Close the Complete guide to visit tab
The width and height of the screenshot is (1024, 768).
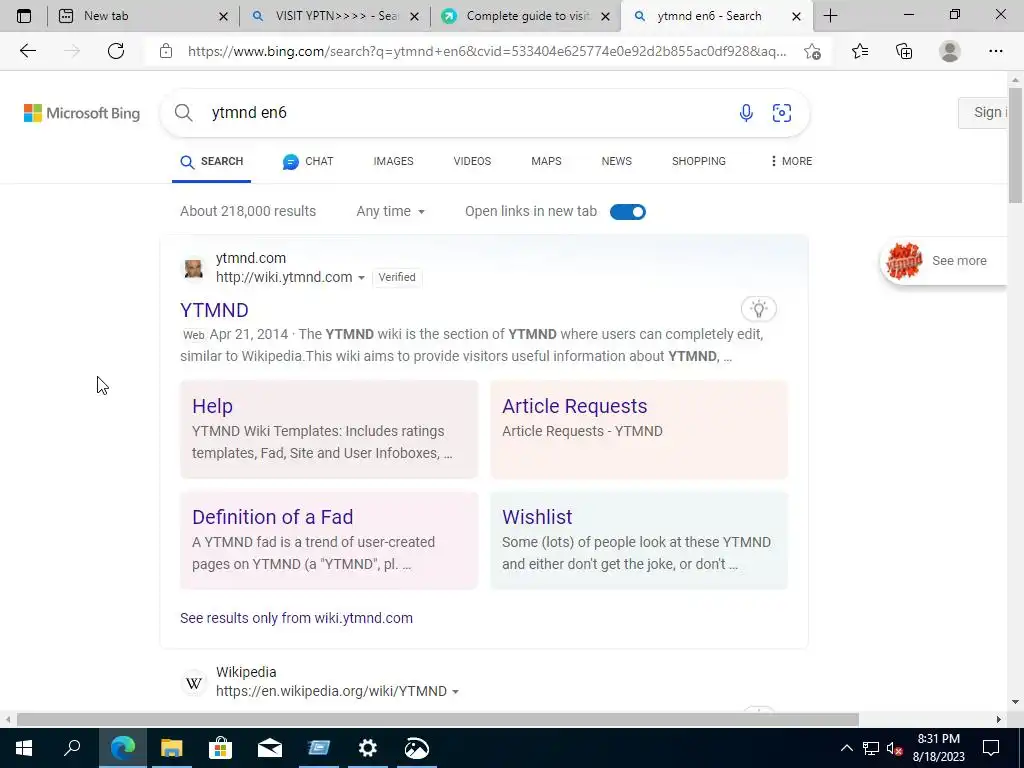point(605,16)
